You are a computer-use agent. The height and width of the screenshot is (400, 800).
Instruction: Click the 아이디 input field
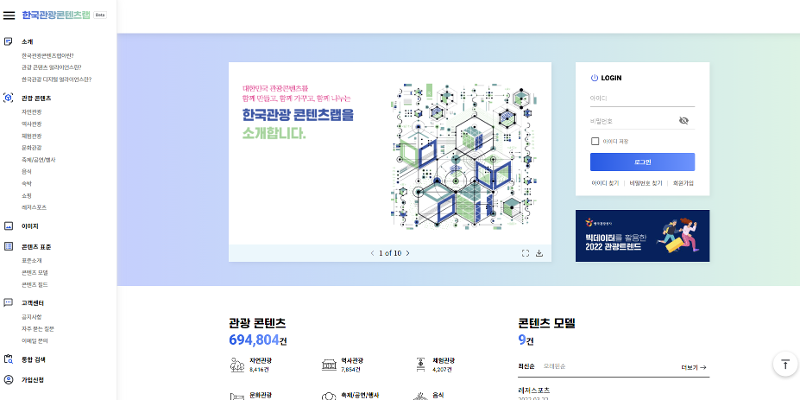tap(642, 98)
